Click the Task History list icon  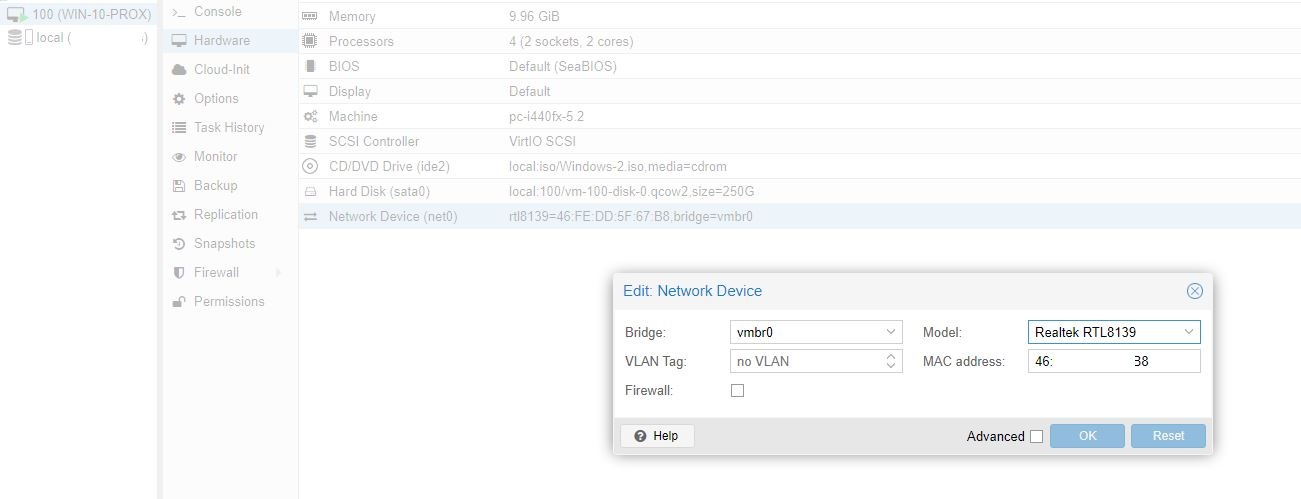click(x=179, y=128)
